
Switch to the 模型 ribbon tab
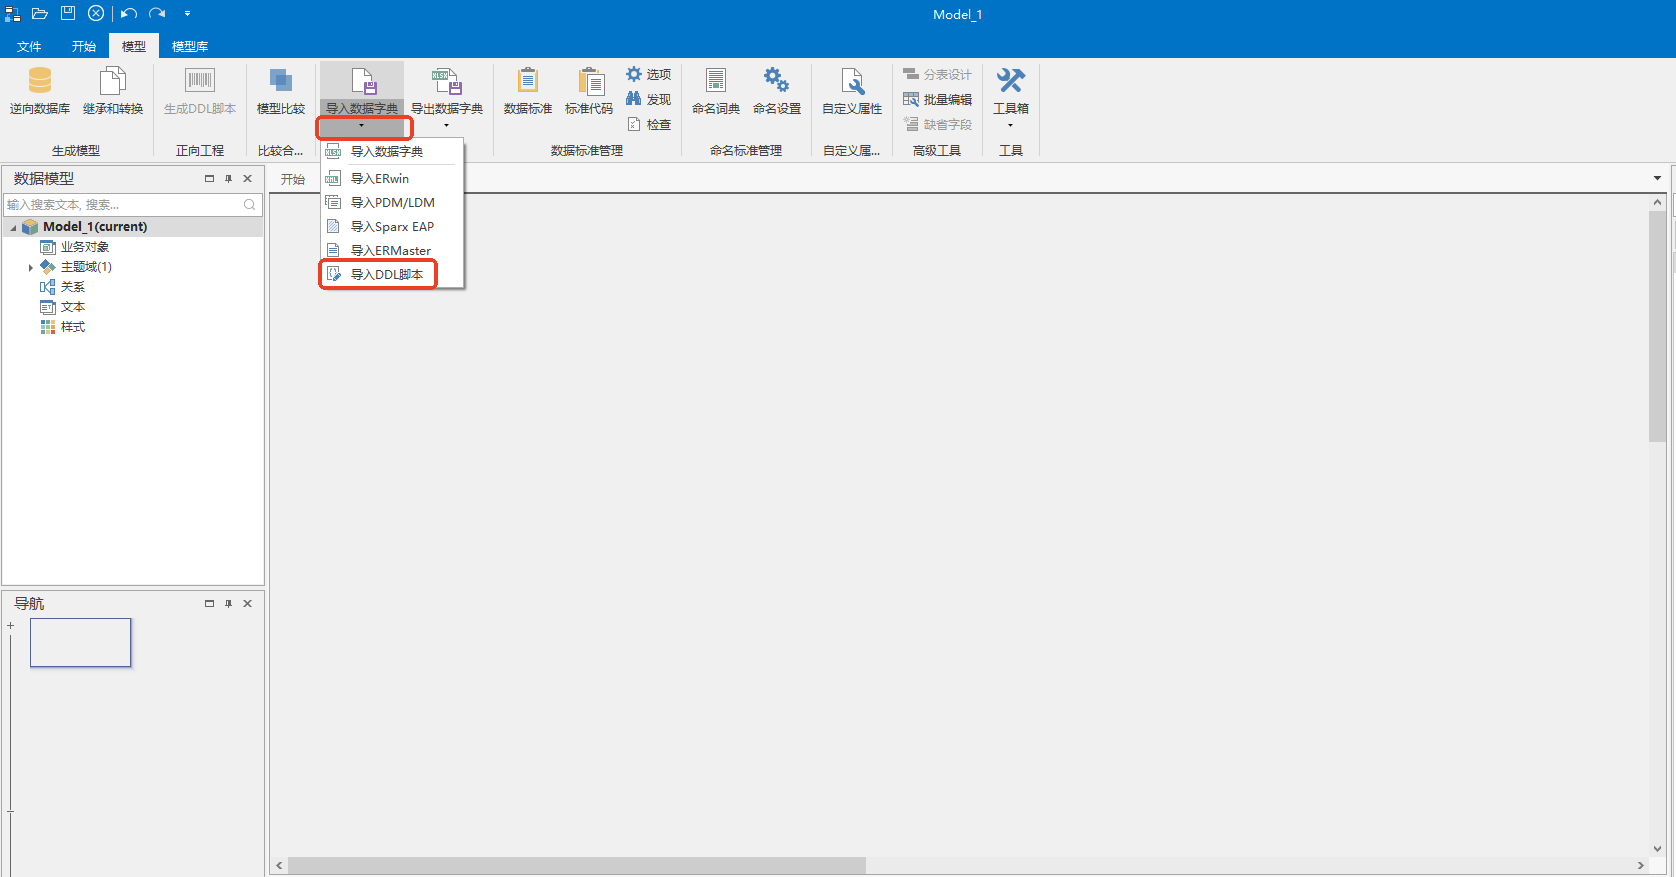pyautogui.click(x=134, y=46)
